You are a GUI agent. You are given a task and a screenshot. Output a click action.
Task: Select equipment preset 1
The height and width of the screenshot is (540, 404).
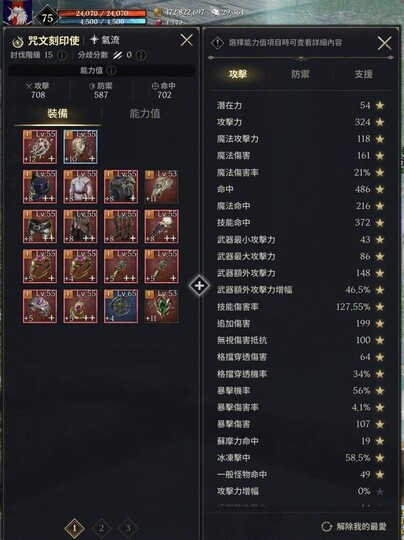click(74, 528)
